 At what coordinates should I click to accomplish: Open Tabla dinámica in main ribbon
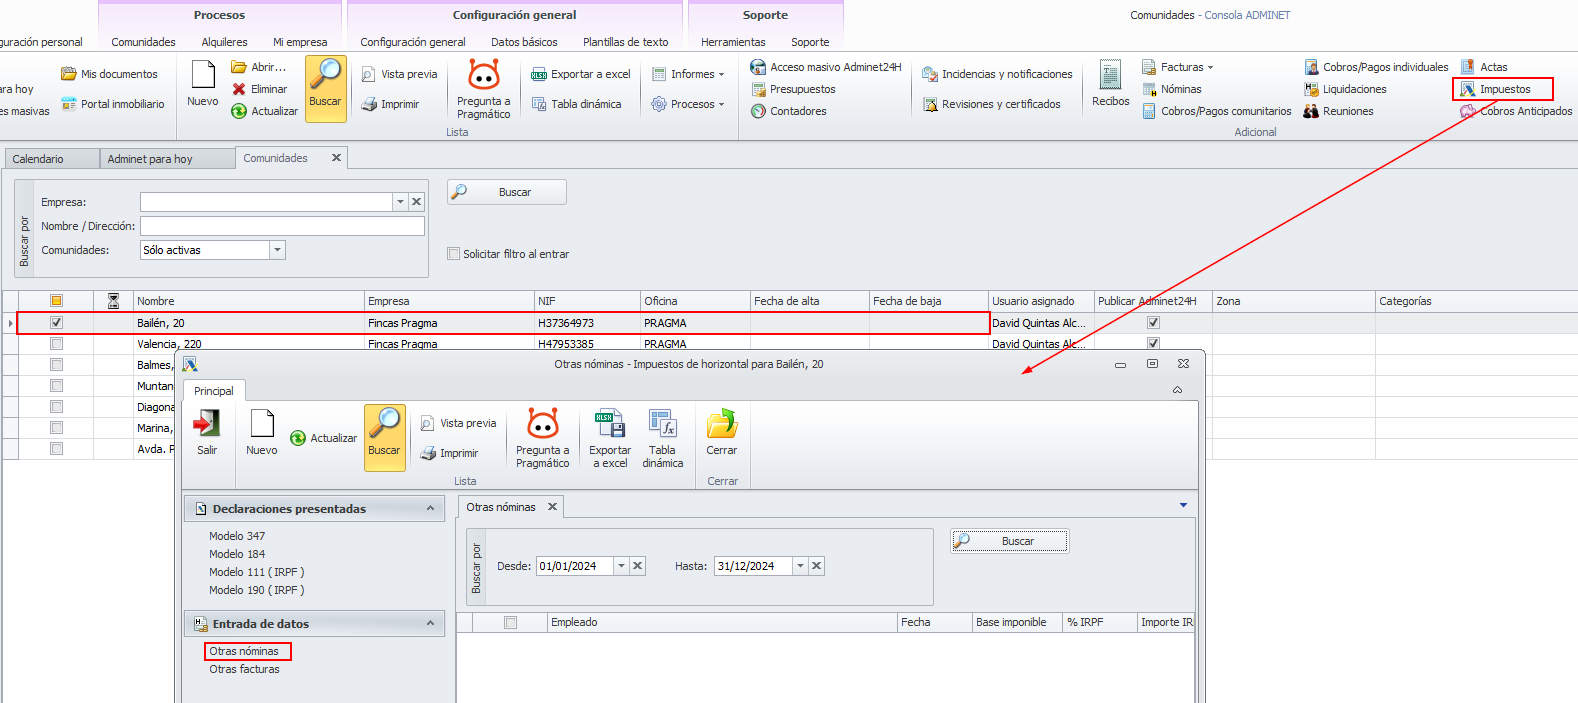(576, 104)
